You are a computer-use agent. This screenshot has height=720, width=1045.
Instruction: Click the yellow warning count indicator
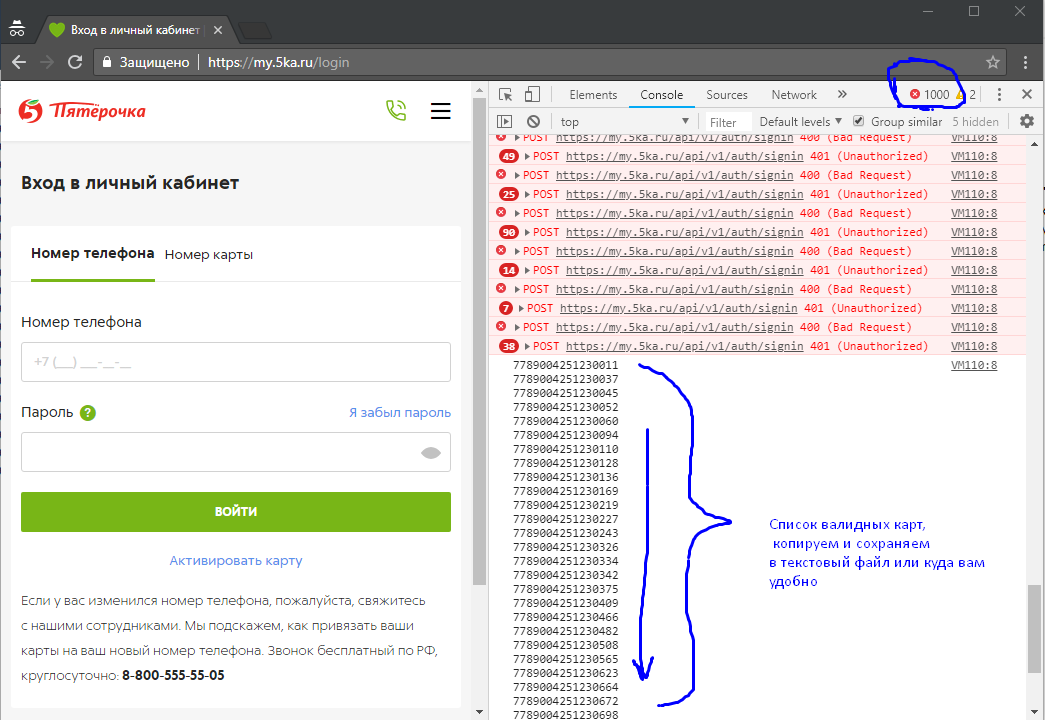click(965, 95)
